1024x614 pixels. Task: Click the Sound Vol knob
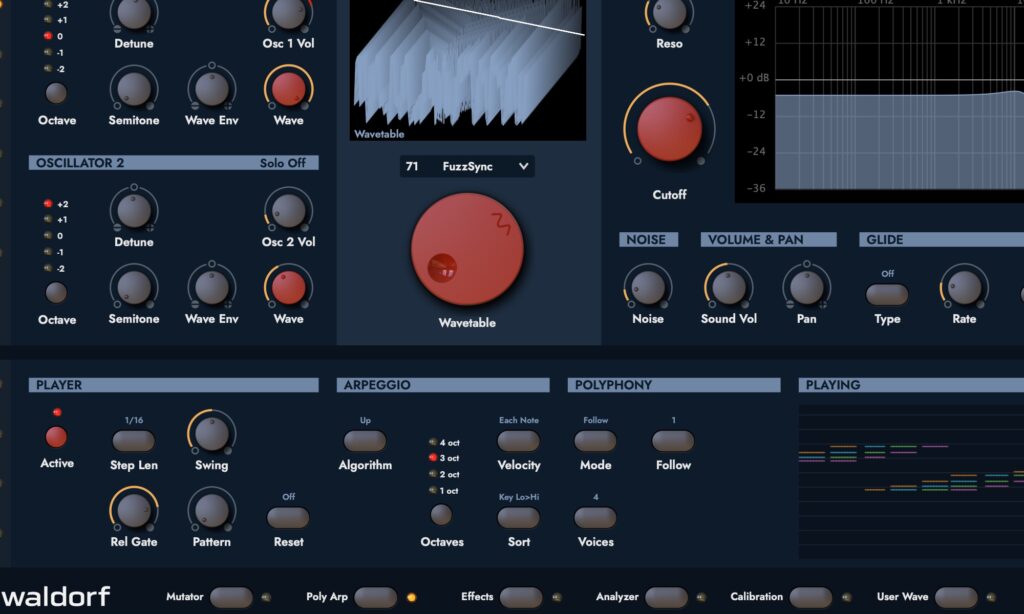click(728, 287)
